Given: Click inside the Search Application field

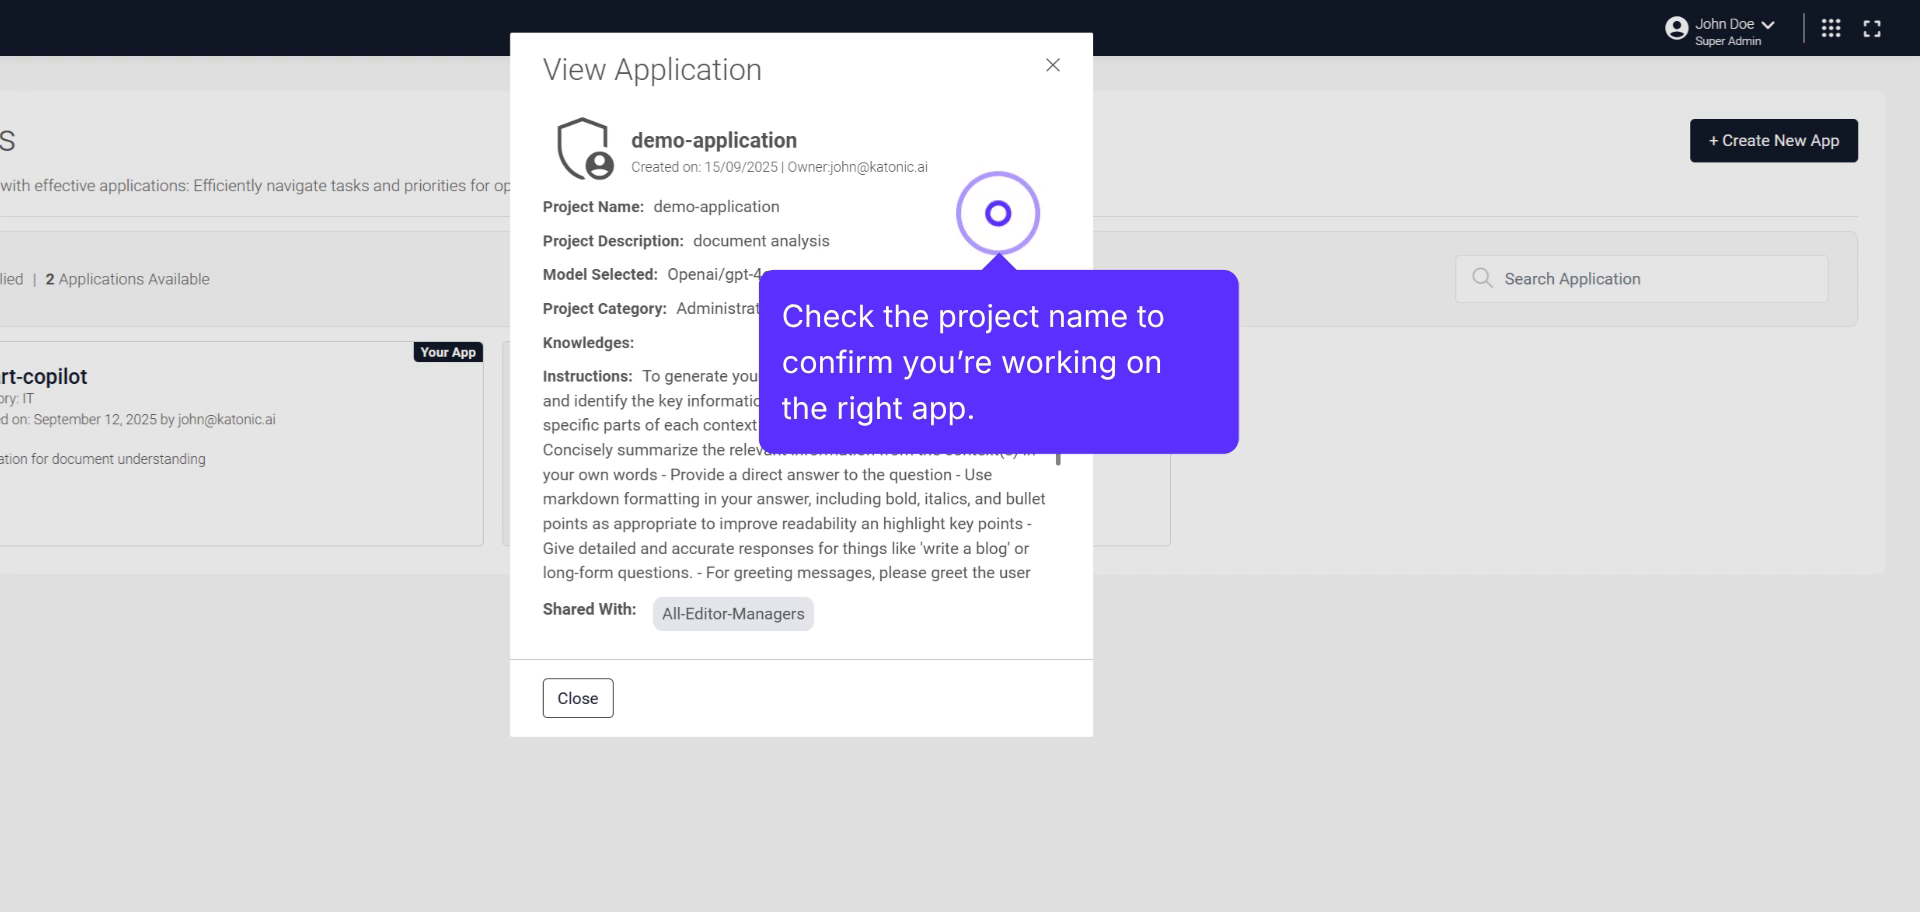Looking at the screenshot, I should tap(1640, 278).
